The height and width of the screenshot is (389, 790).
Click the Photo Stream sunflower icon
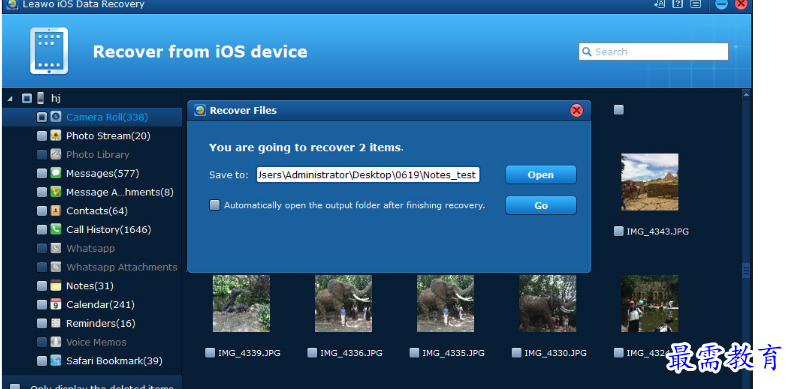click(x=56, y=136)
